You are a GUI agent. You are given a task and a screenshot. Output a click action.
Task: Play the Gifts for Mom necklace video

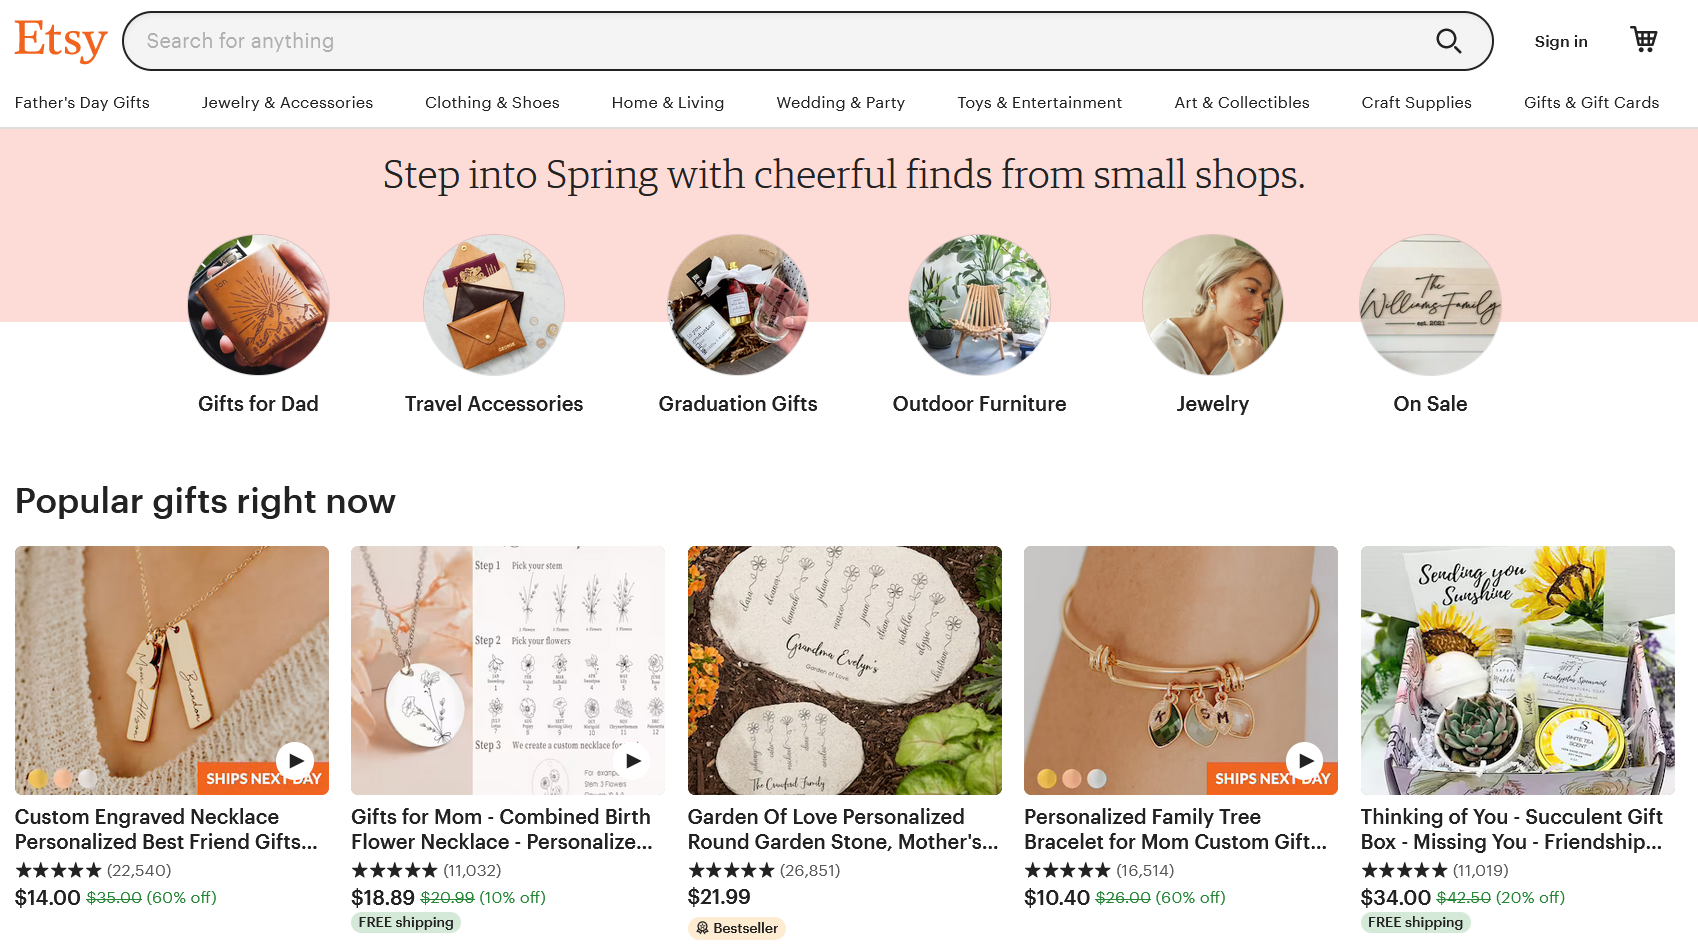(632, 761)
